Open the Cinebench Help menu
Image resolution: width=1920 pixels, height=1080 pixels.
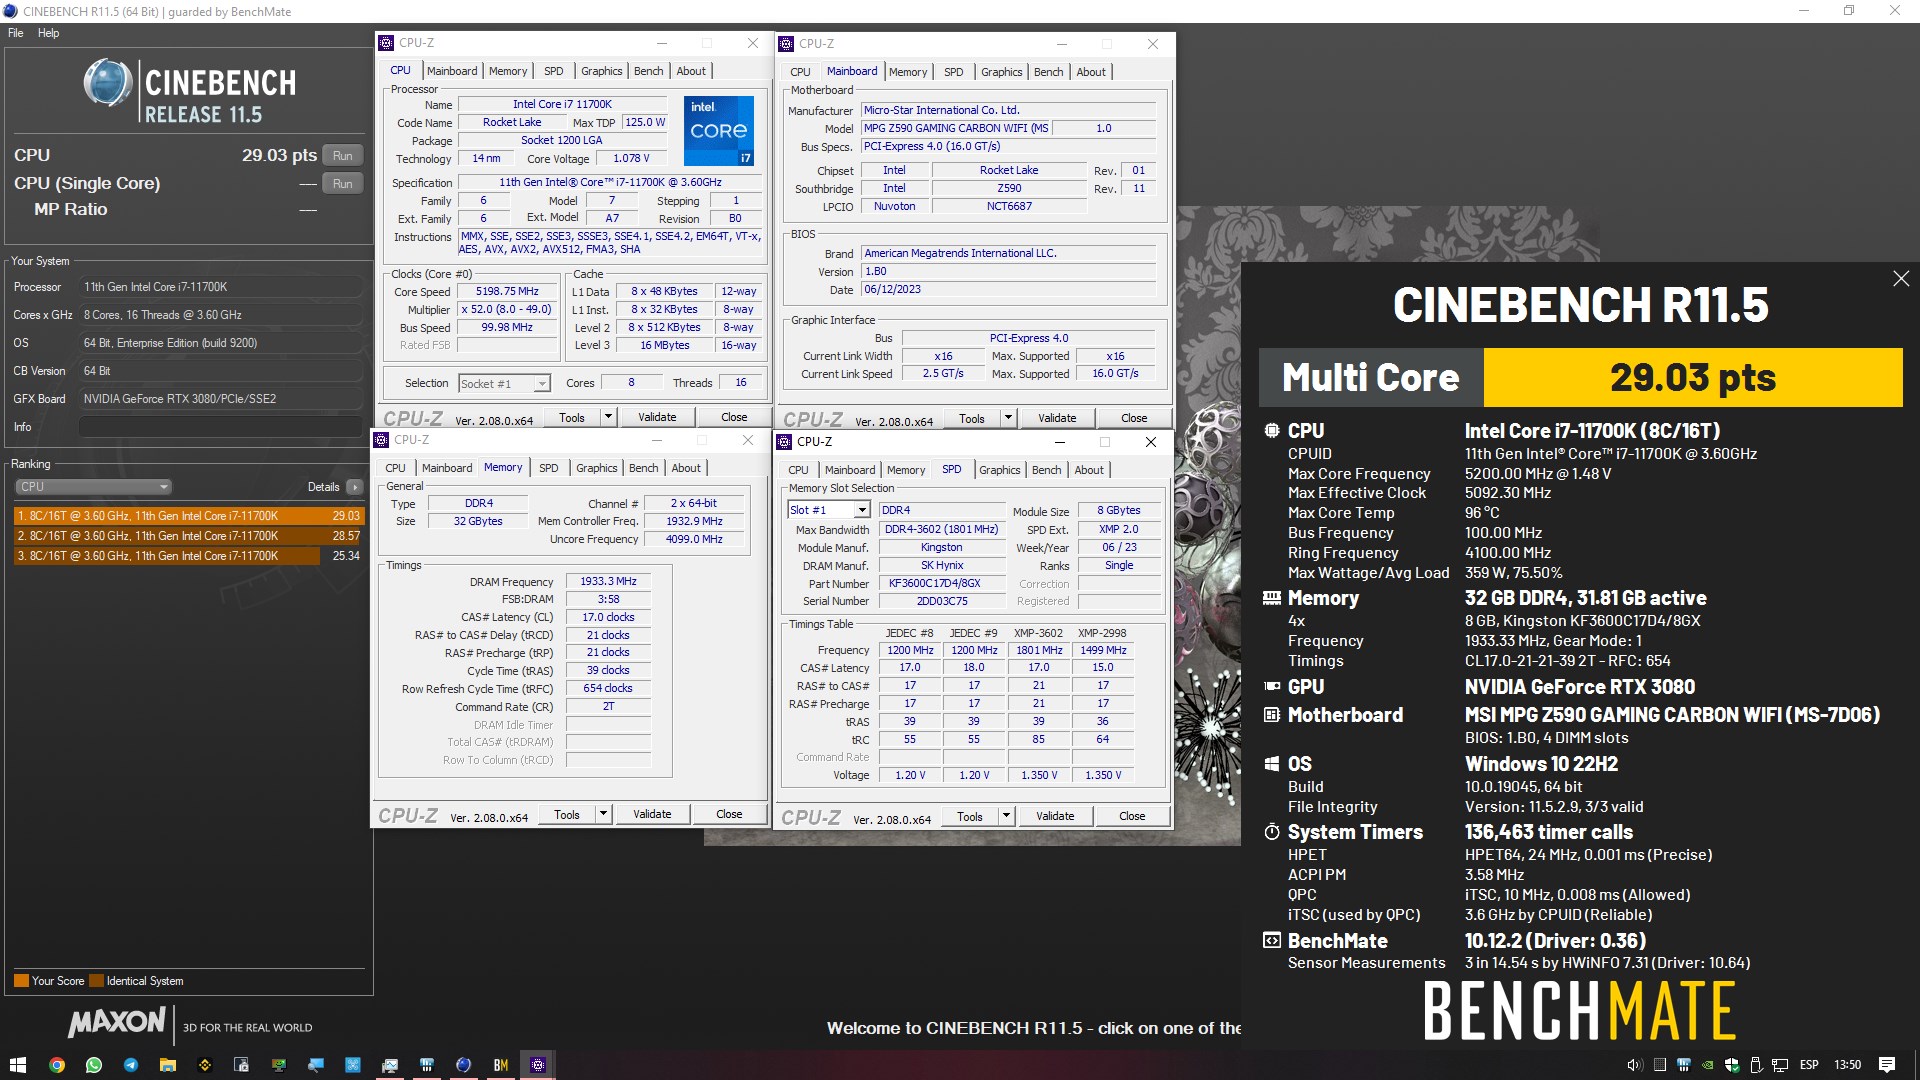tap(48, 33)
